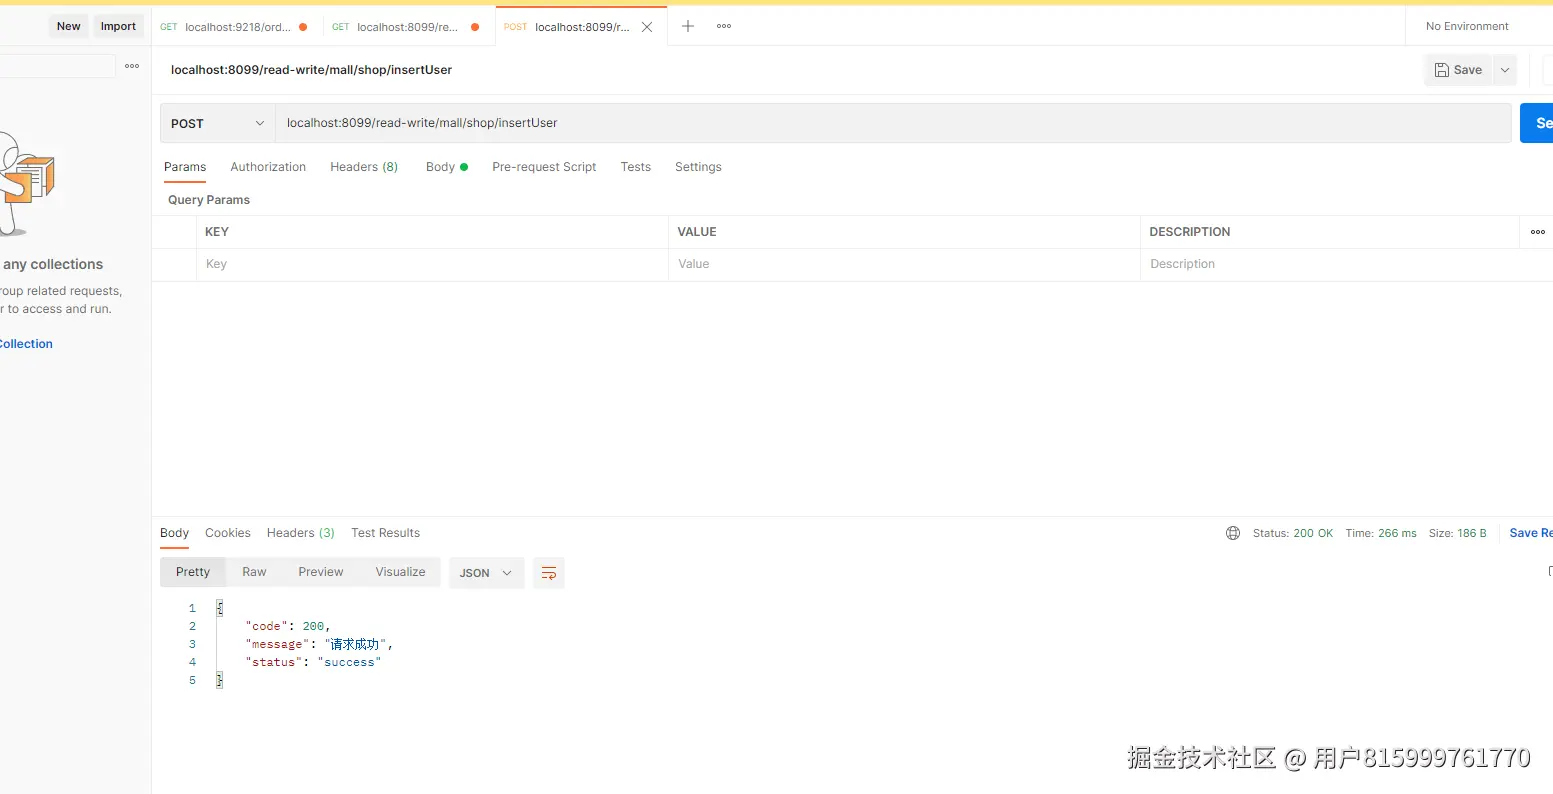
Task: Click the Import button
Action: pyautogui.click(x=118, y=26)
